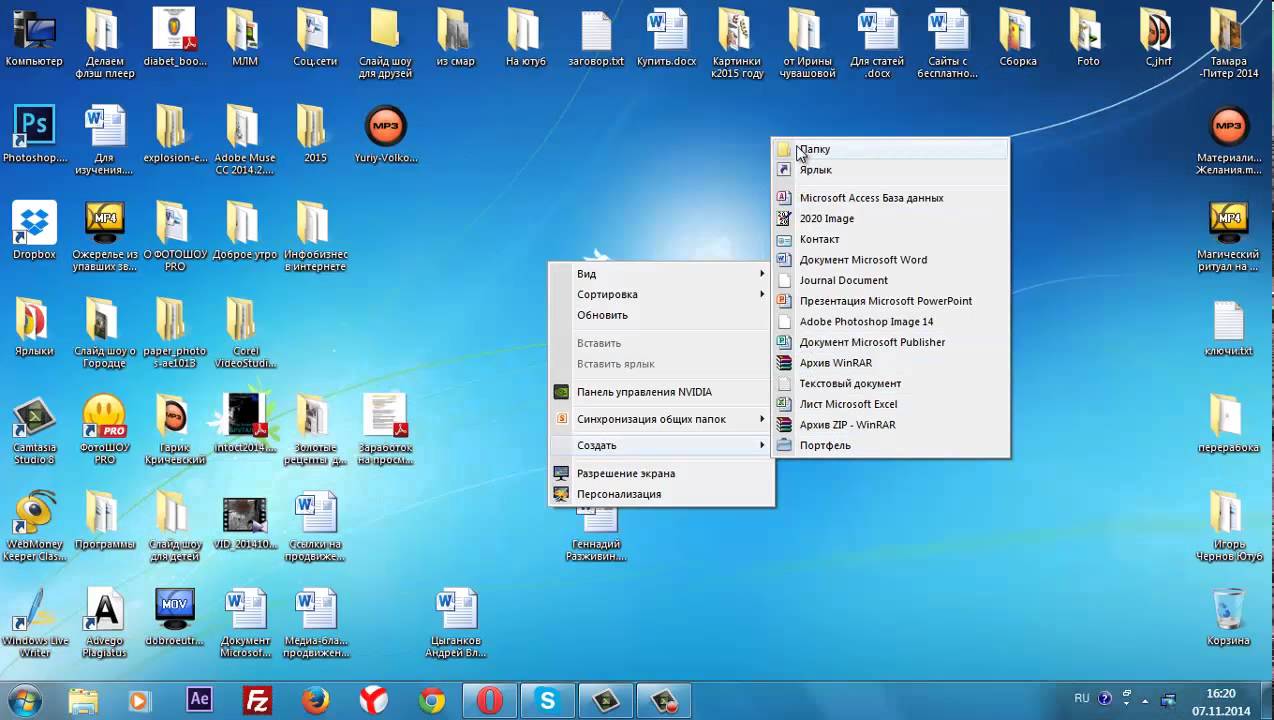The width and height of the screenshot is (1274, 720).
Task: Create Презентация Microsoft PowerPoint
Action: point(890,301)
